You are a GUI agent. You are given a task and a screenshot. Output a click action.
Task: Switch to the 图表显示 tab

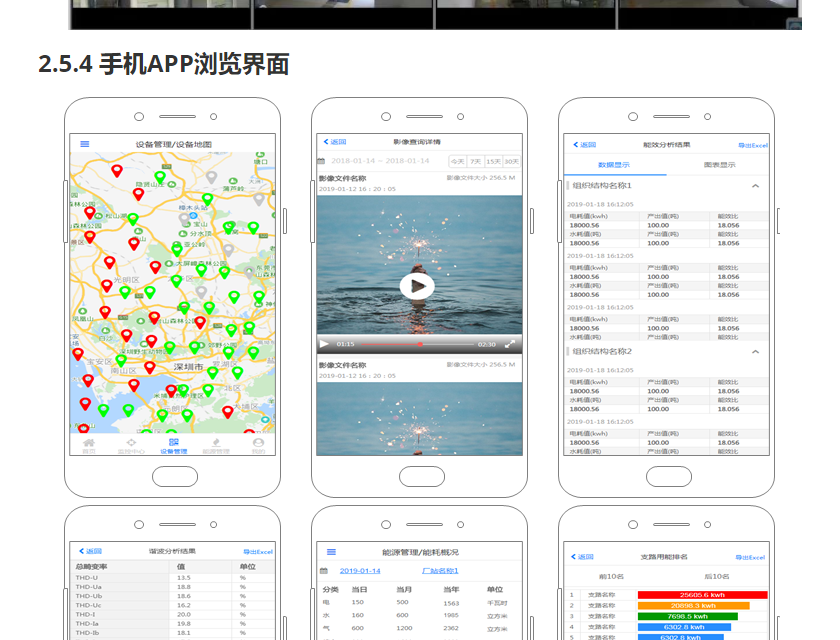pos(719,165)
